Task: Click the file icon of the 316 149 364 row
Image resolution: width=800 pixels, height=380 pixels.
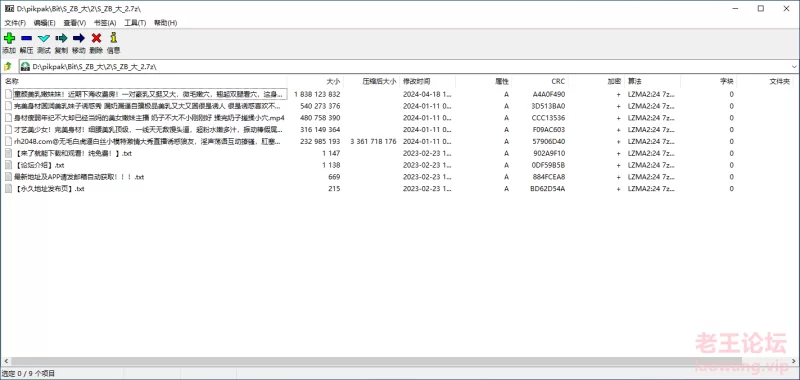Action: click(8, 130)
